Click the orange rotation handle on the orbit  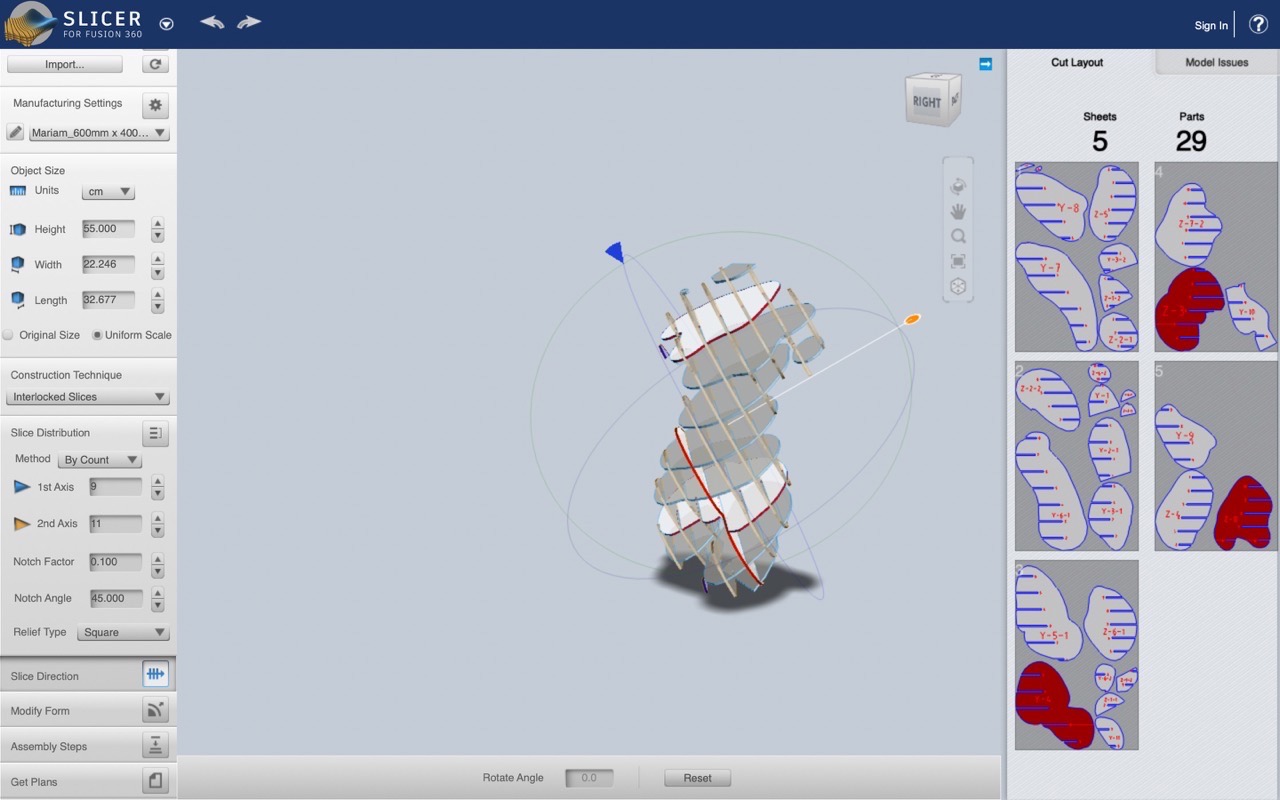[912, 319]
